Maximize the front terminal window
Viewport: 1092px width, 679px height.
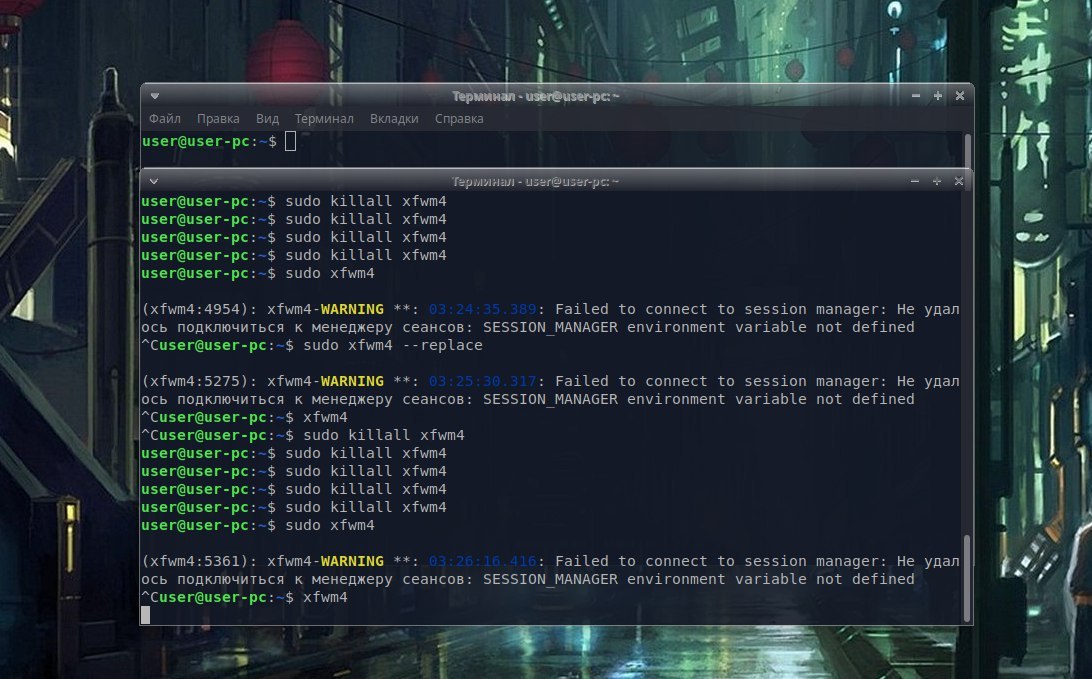937,181
